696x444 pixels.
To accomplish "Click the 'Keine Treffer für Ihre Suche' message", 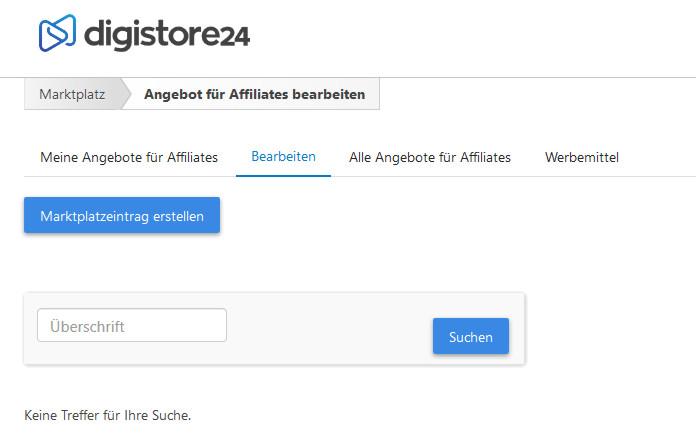I will (107, 415).
